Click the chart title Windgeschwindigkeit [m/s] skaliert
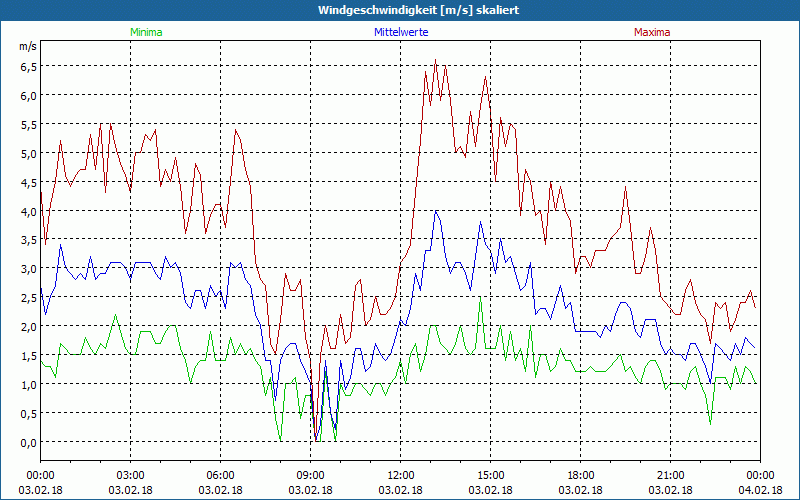Screen dimensions: 800x500 (x=418, y=10)
